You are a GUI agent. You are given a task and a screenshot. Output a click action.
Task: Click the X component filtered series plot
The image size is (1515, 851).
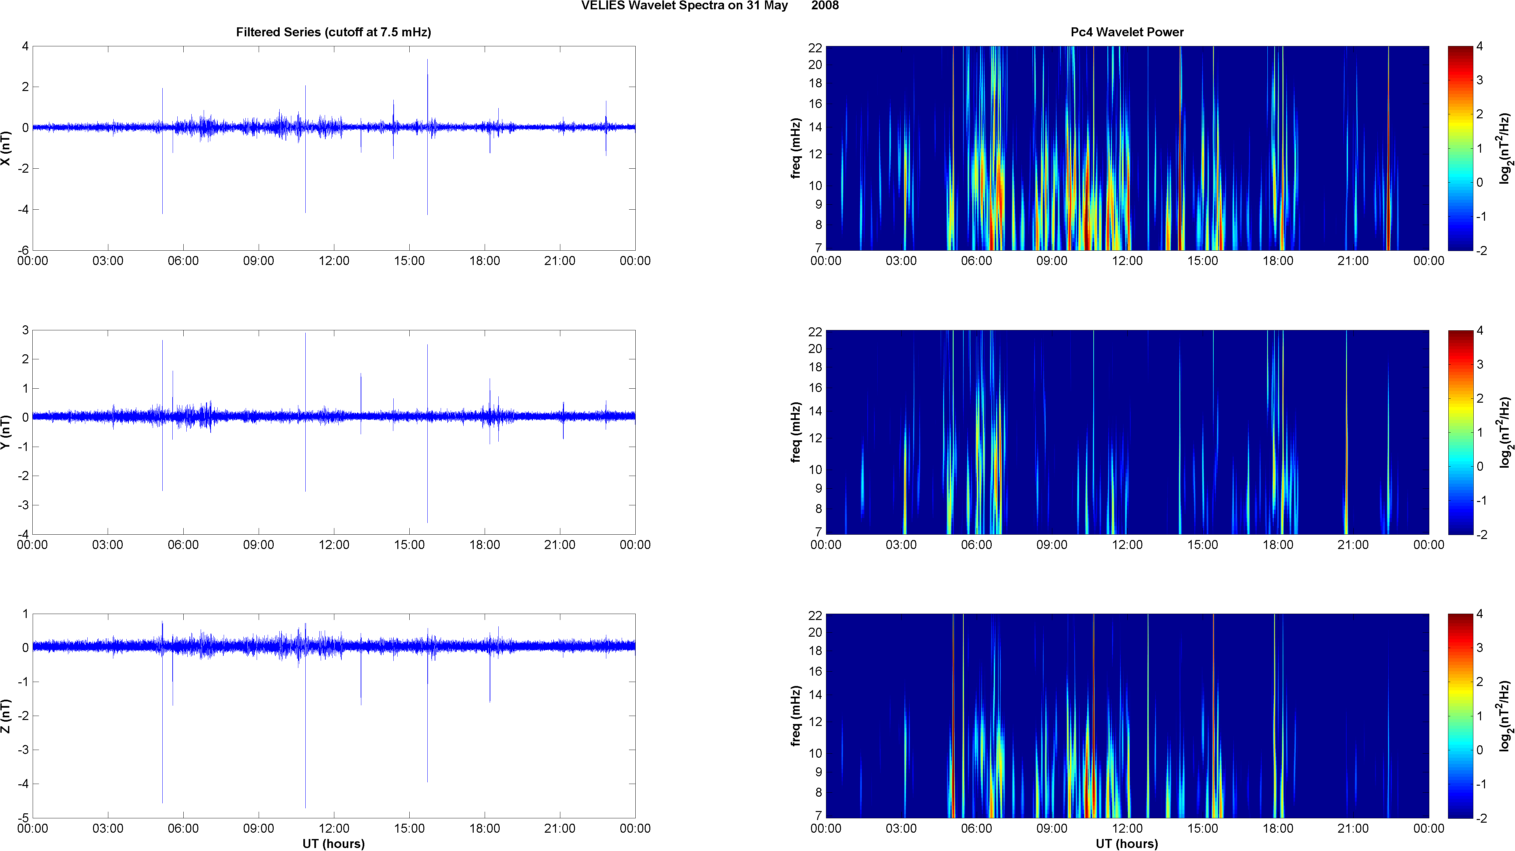[x=333, y=148]
